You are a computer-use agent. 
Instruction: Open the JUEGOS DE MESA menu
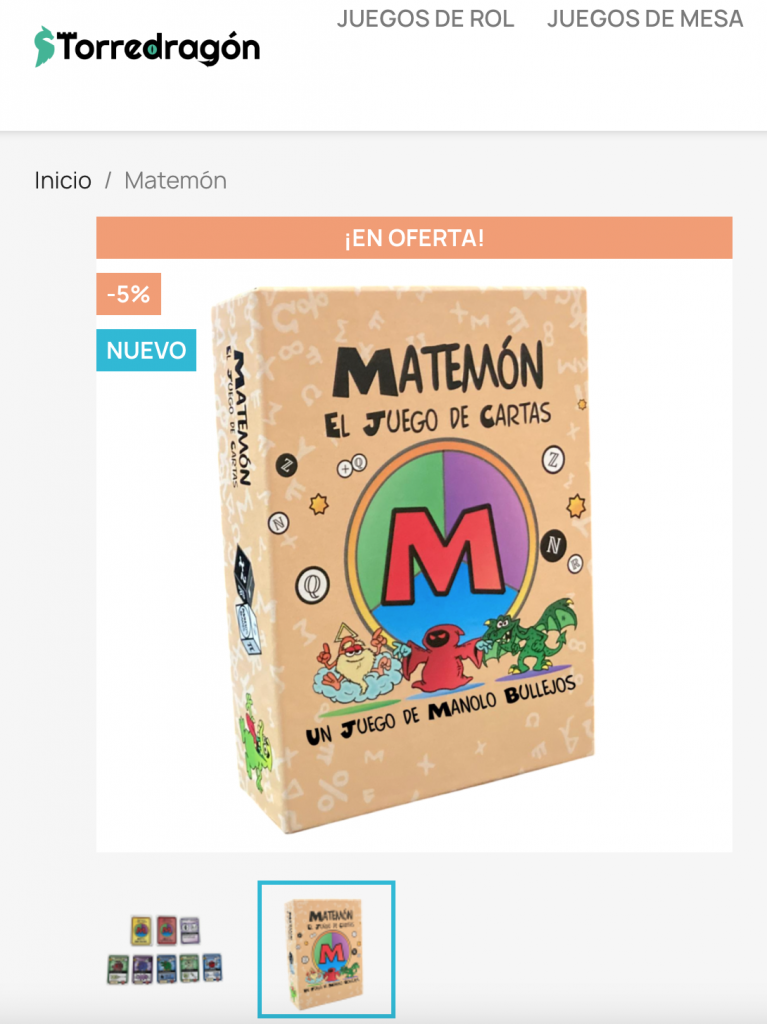[645, 19]
